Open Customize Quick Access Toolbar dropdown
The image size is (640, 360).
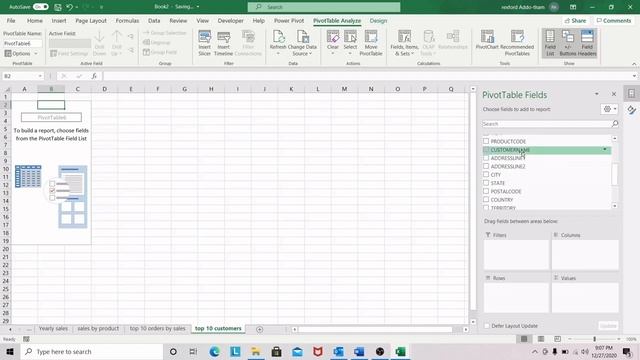(x=101, y=7)
